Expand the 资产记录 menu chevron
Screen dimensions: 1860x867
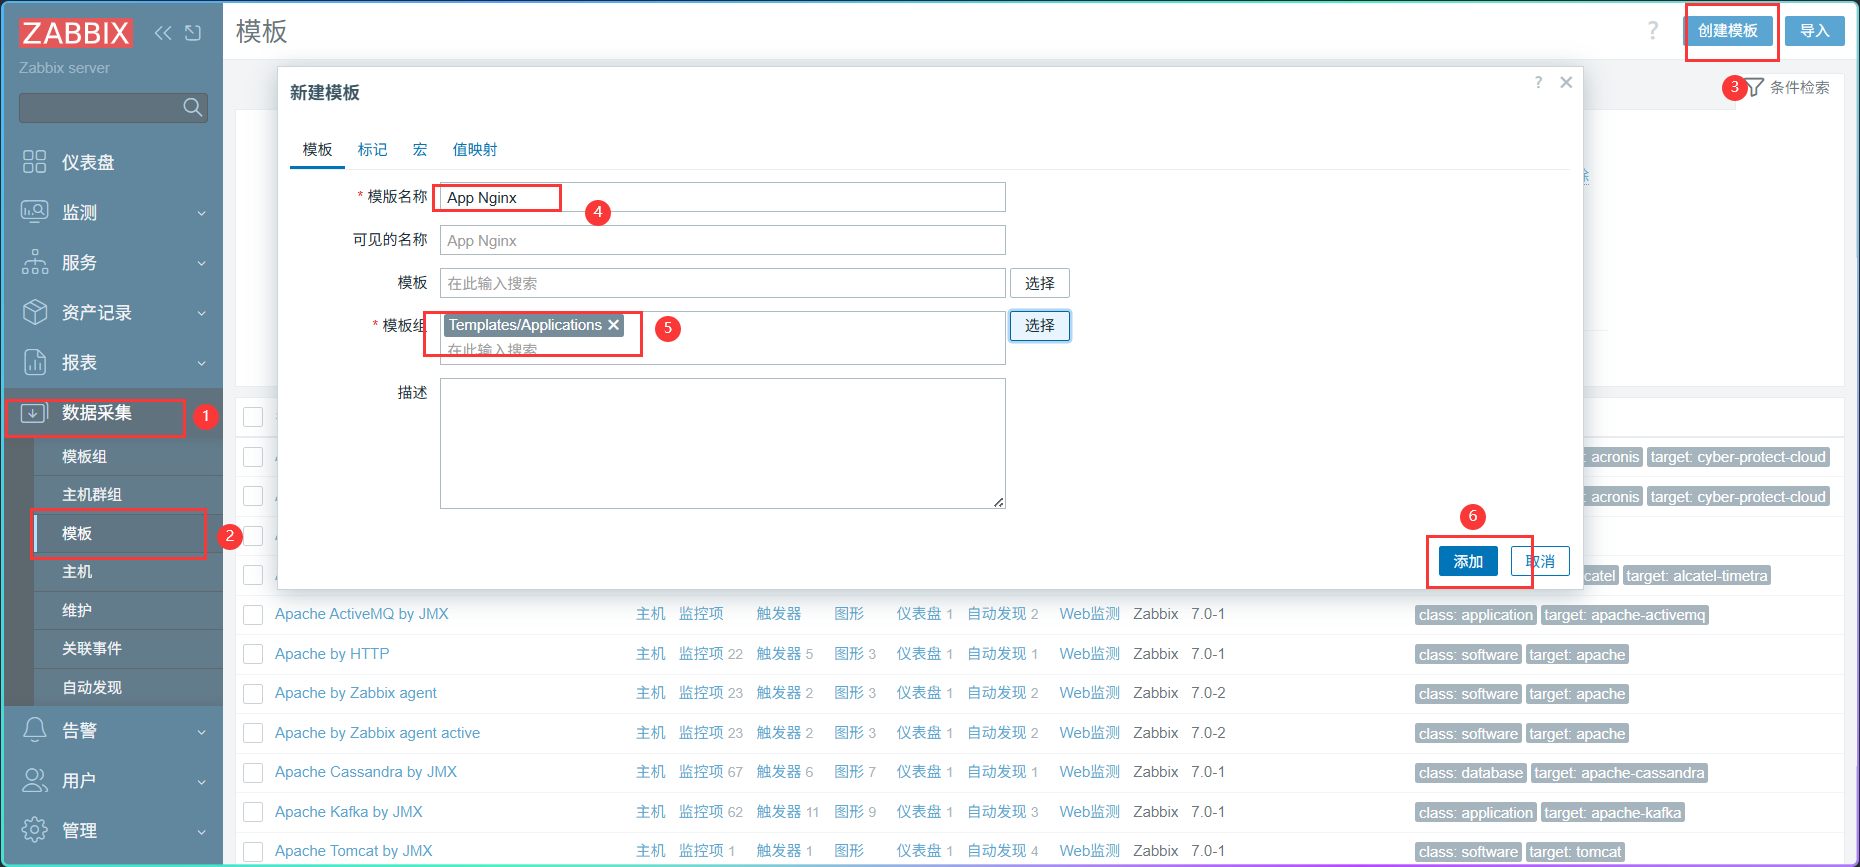[x=201, y=313]
